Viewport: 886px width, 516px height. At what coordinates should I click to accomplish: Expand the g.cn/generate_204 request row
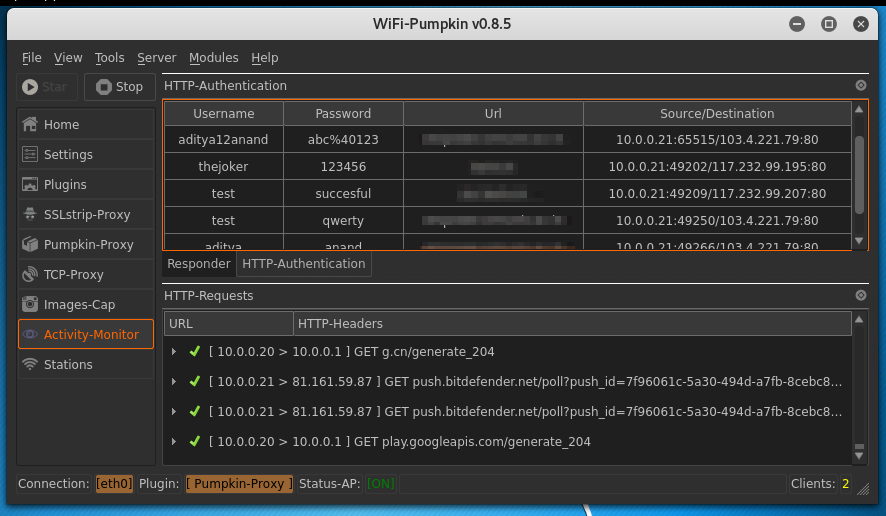click(x=174, y=352)
